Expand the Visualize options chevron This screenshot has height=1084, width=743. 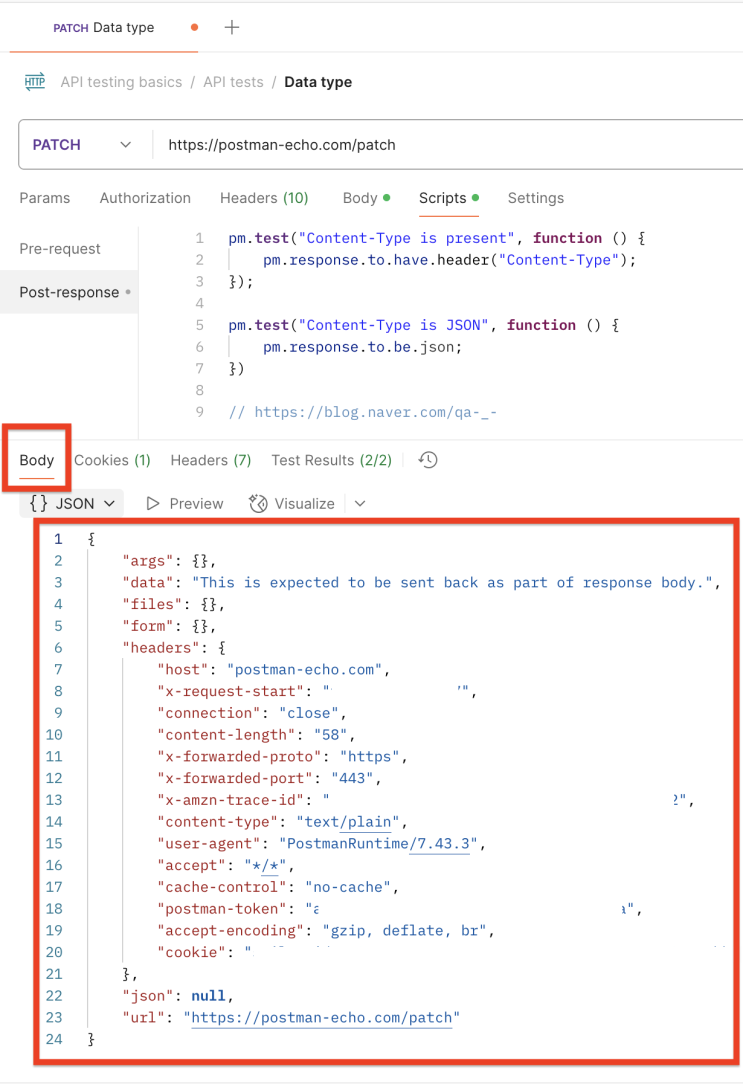click(x=360, y=504)
